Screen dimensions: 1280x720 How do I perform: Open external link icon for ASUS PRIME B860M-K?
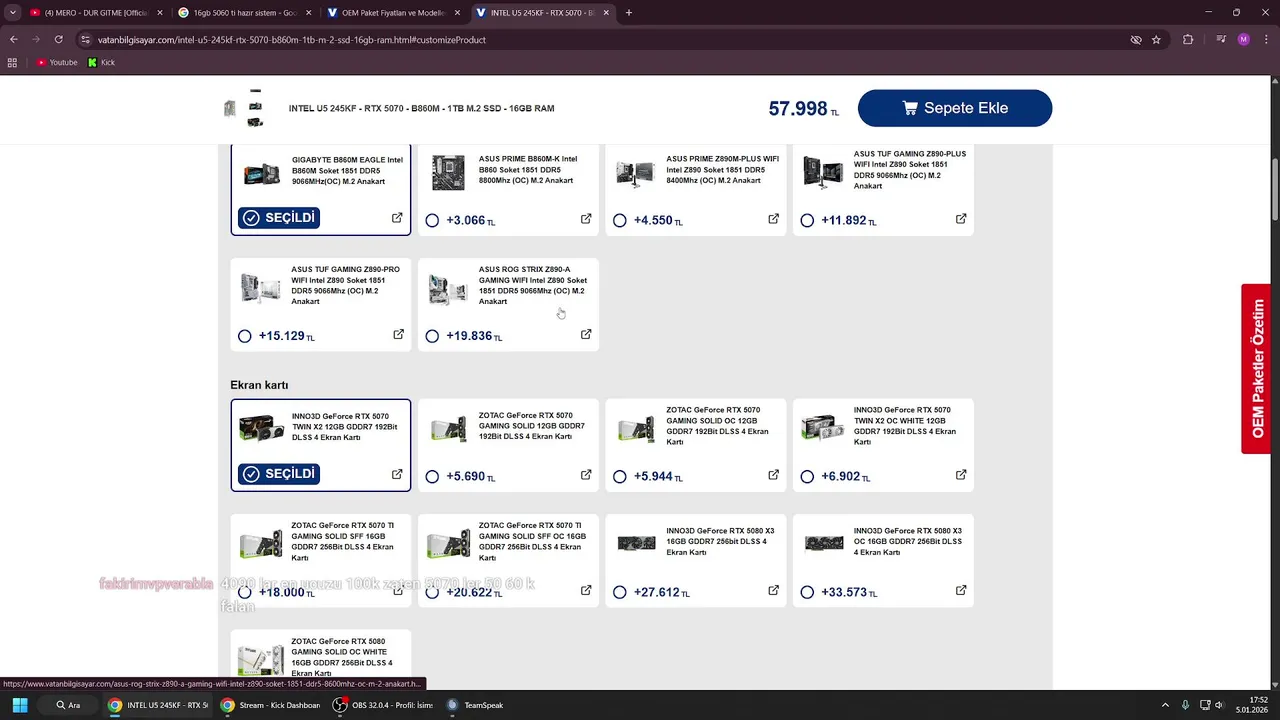tap(586, 219)
